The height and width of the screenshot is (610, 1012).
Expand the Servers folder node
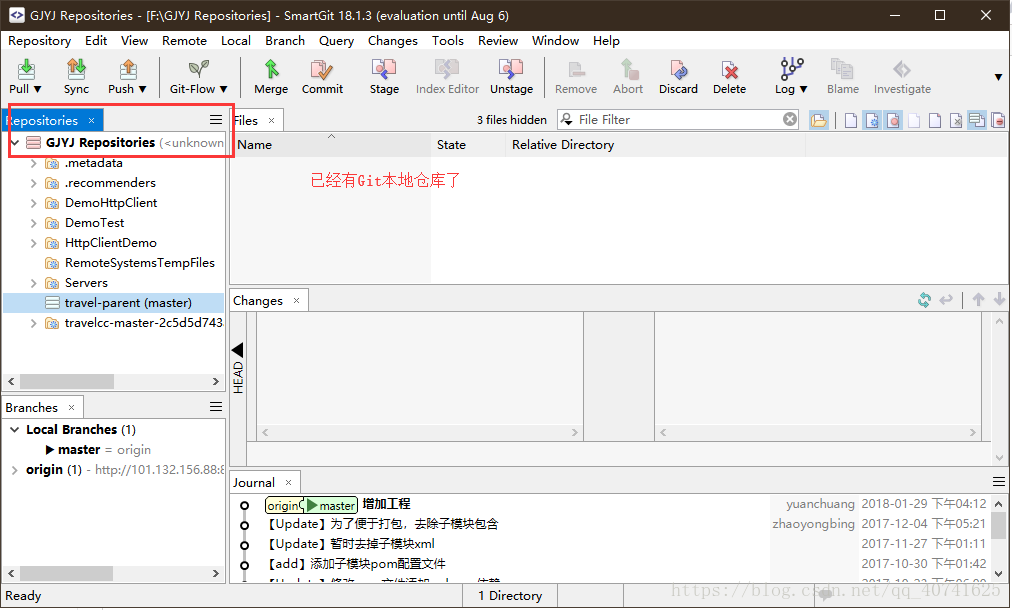[x=34, y=283]
